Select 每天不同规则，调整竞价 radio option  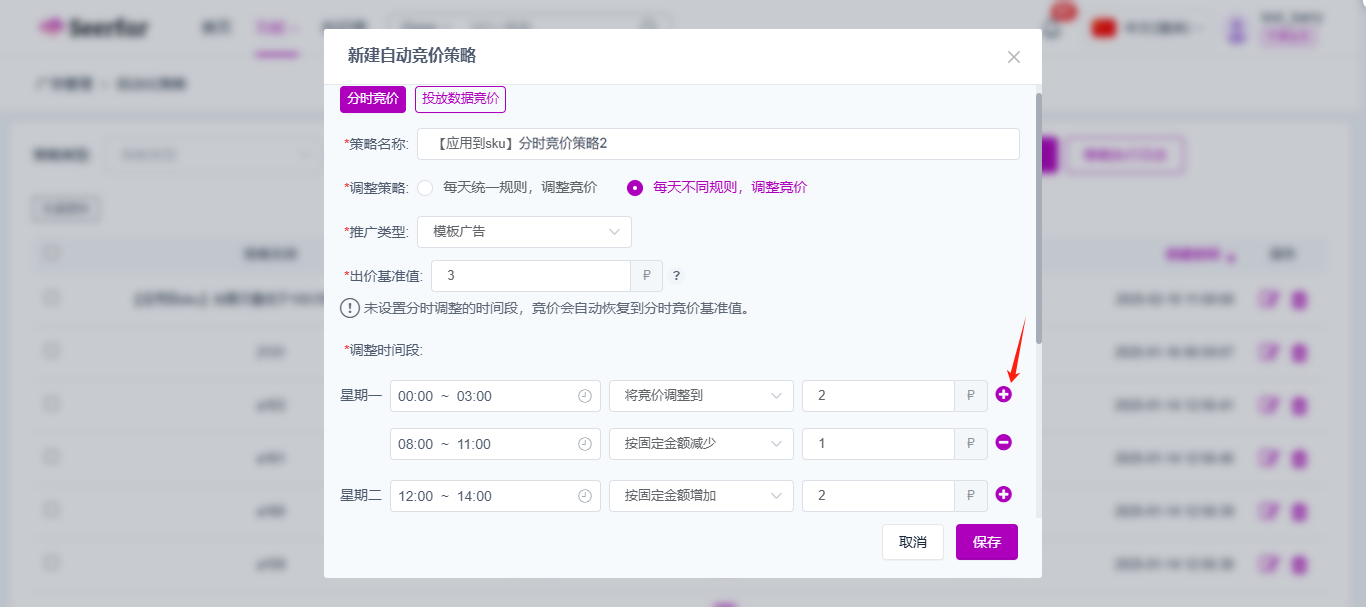click(634, 188)
